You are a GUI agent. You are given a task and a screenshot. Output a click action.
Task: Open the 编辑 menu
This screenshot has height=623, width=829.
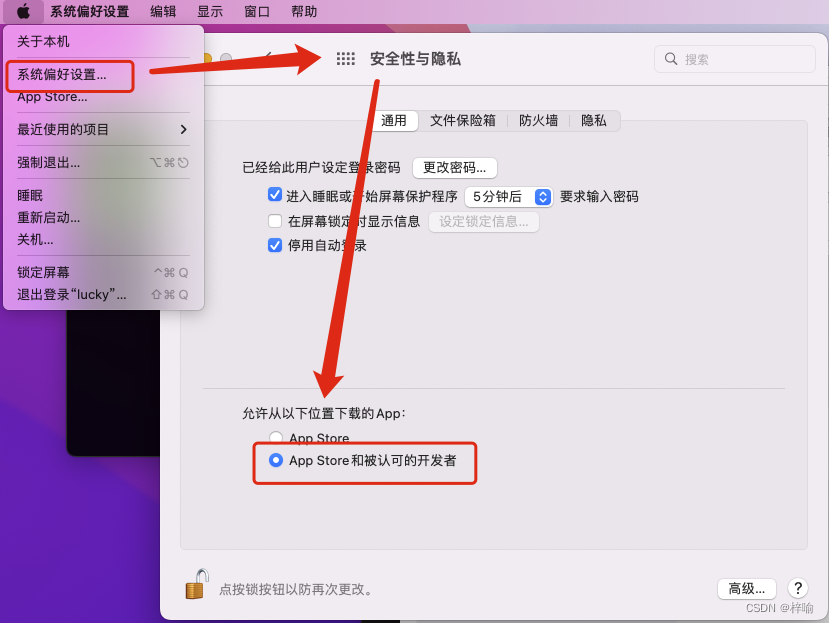(163, 12)
